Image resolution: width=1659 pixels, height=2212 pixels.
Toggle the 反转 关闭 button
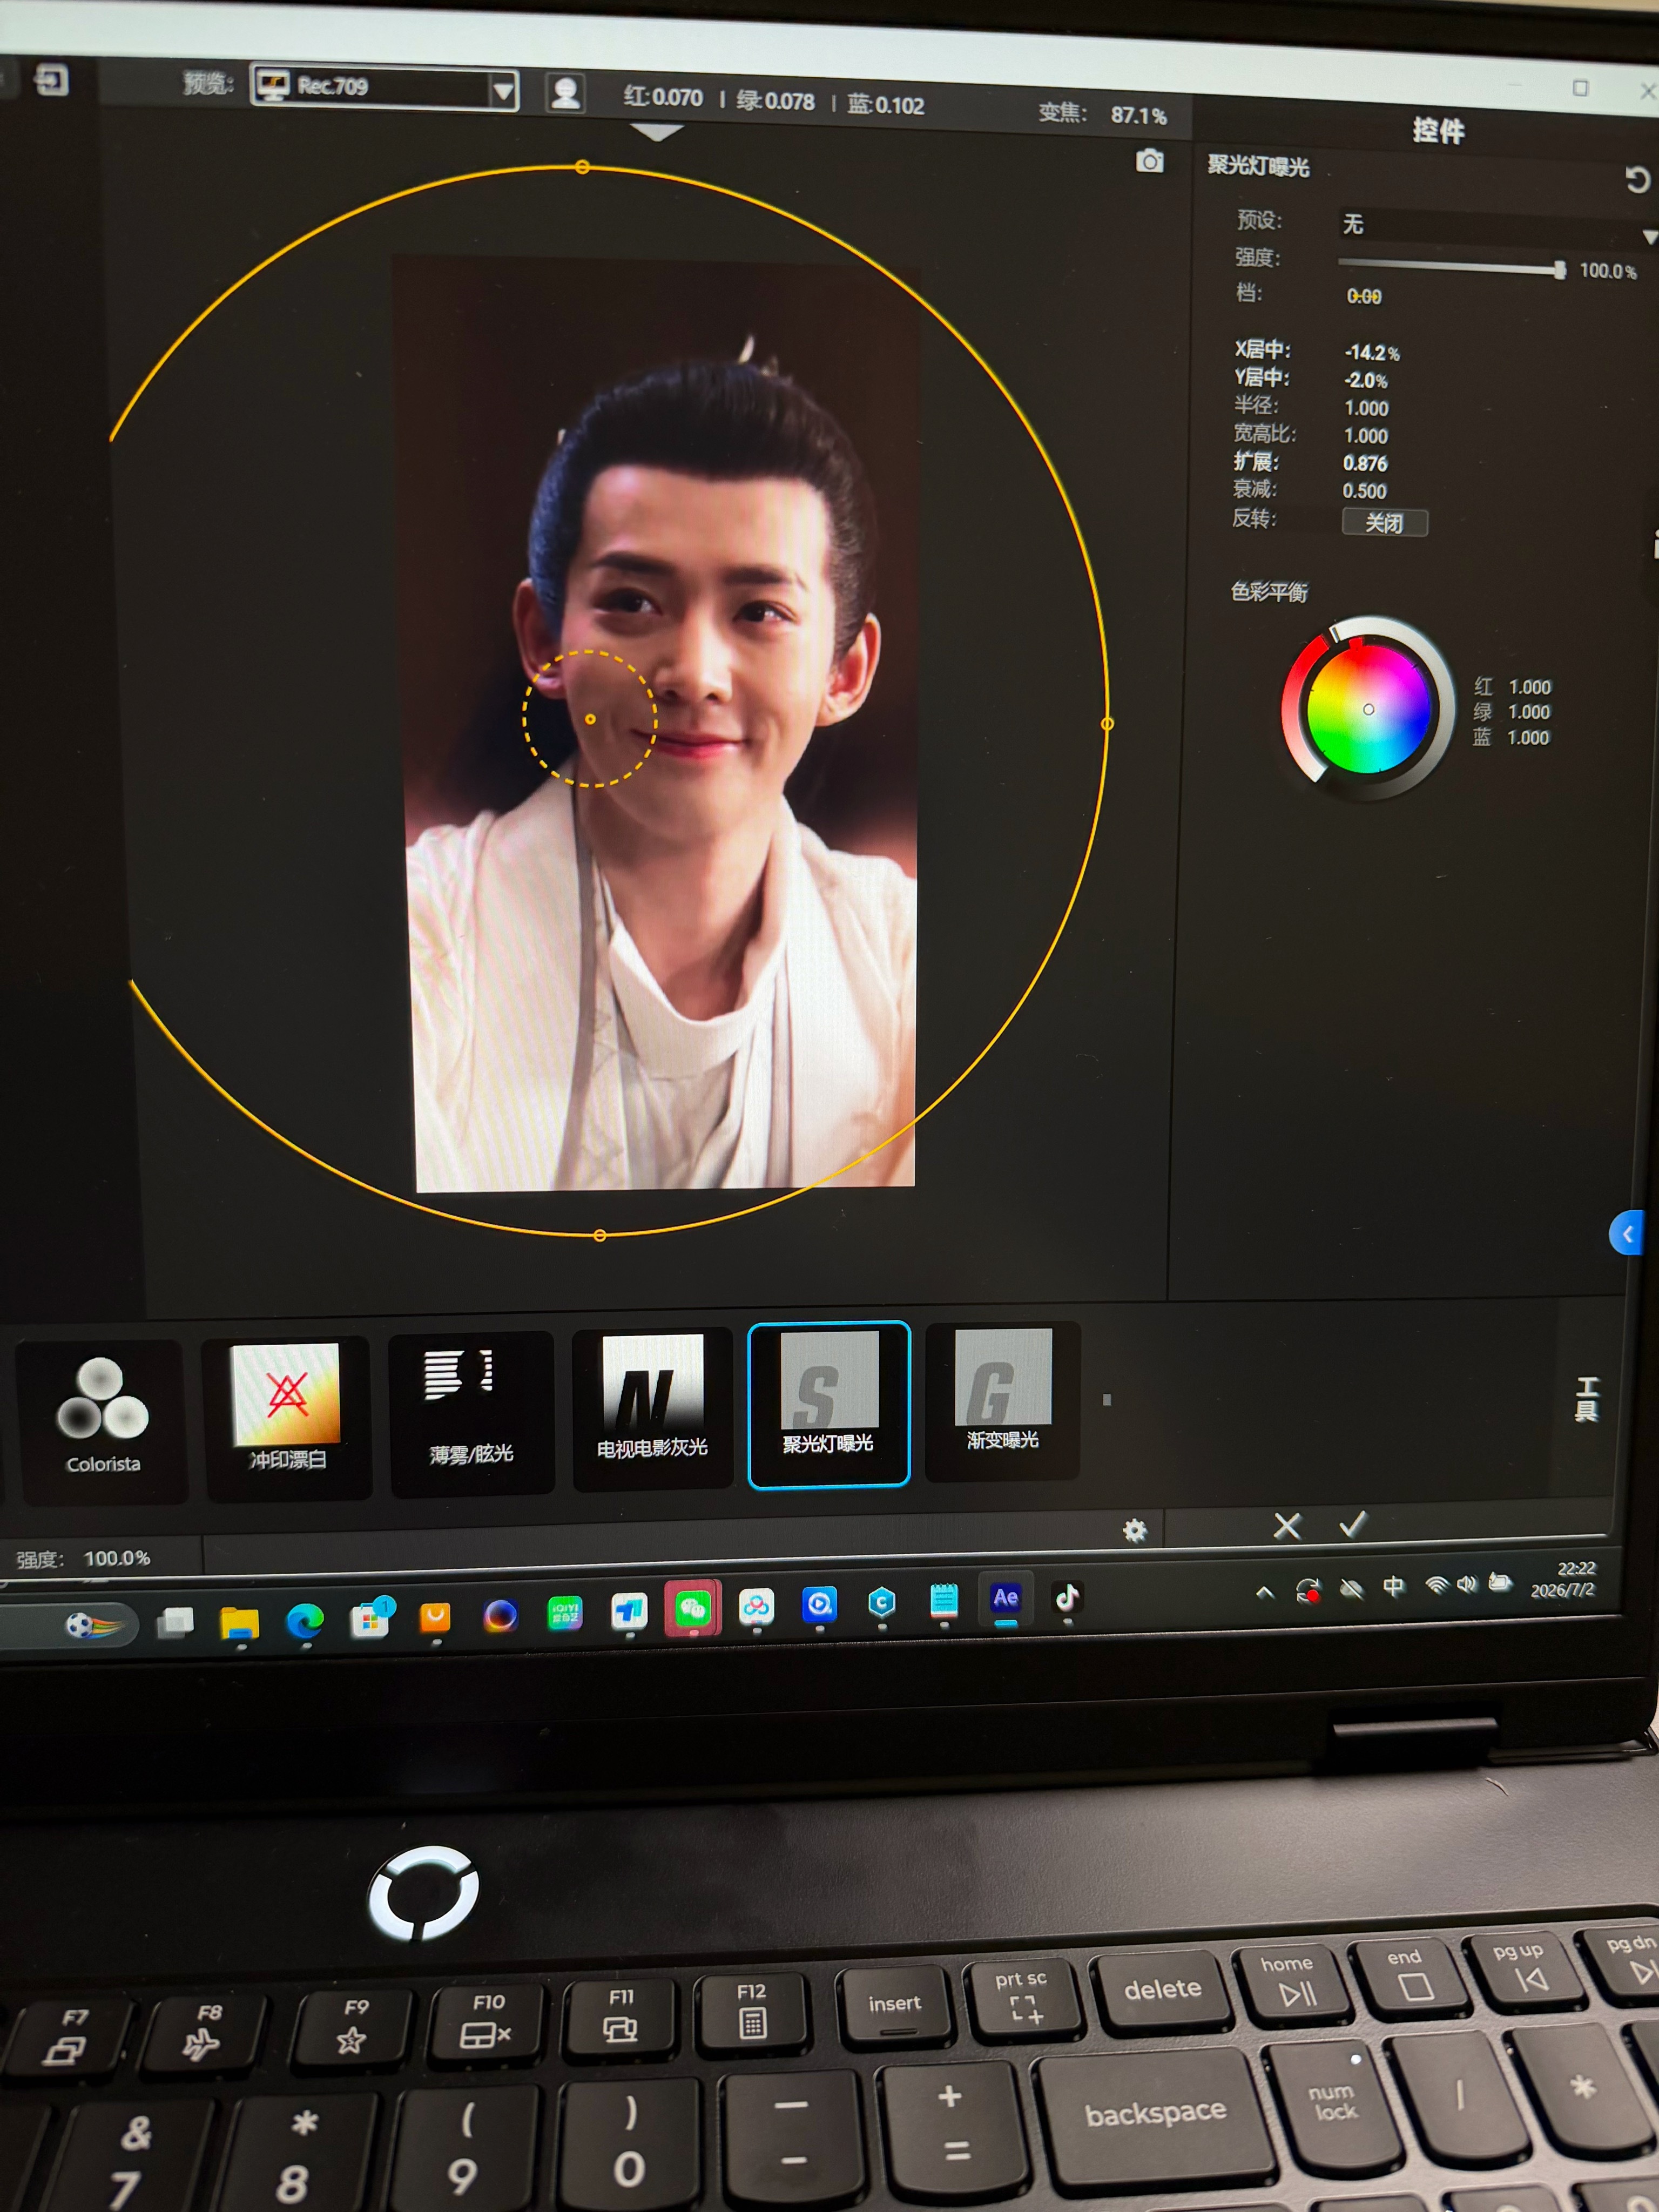pos(1384,522)
